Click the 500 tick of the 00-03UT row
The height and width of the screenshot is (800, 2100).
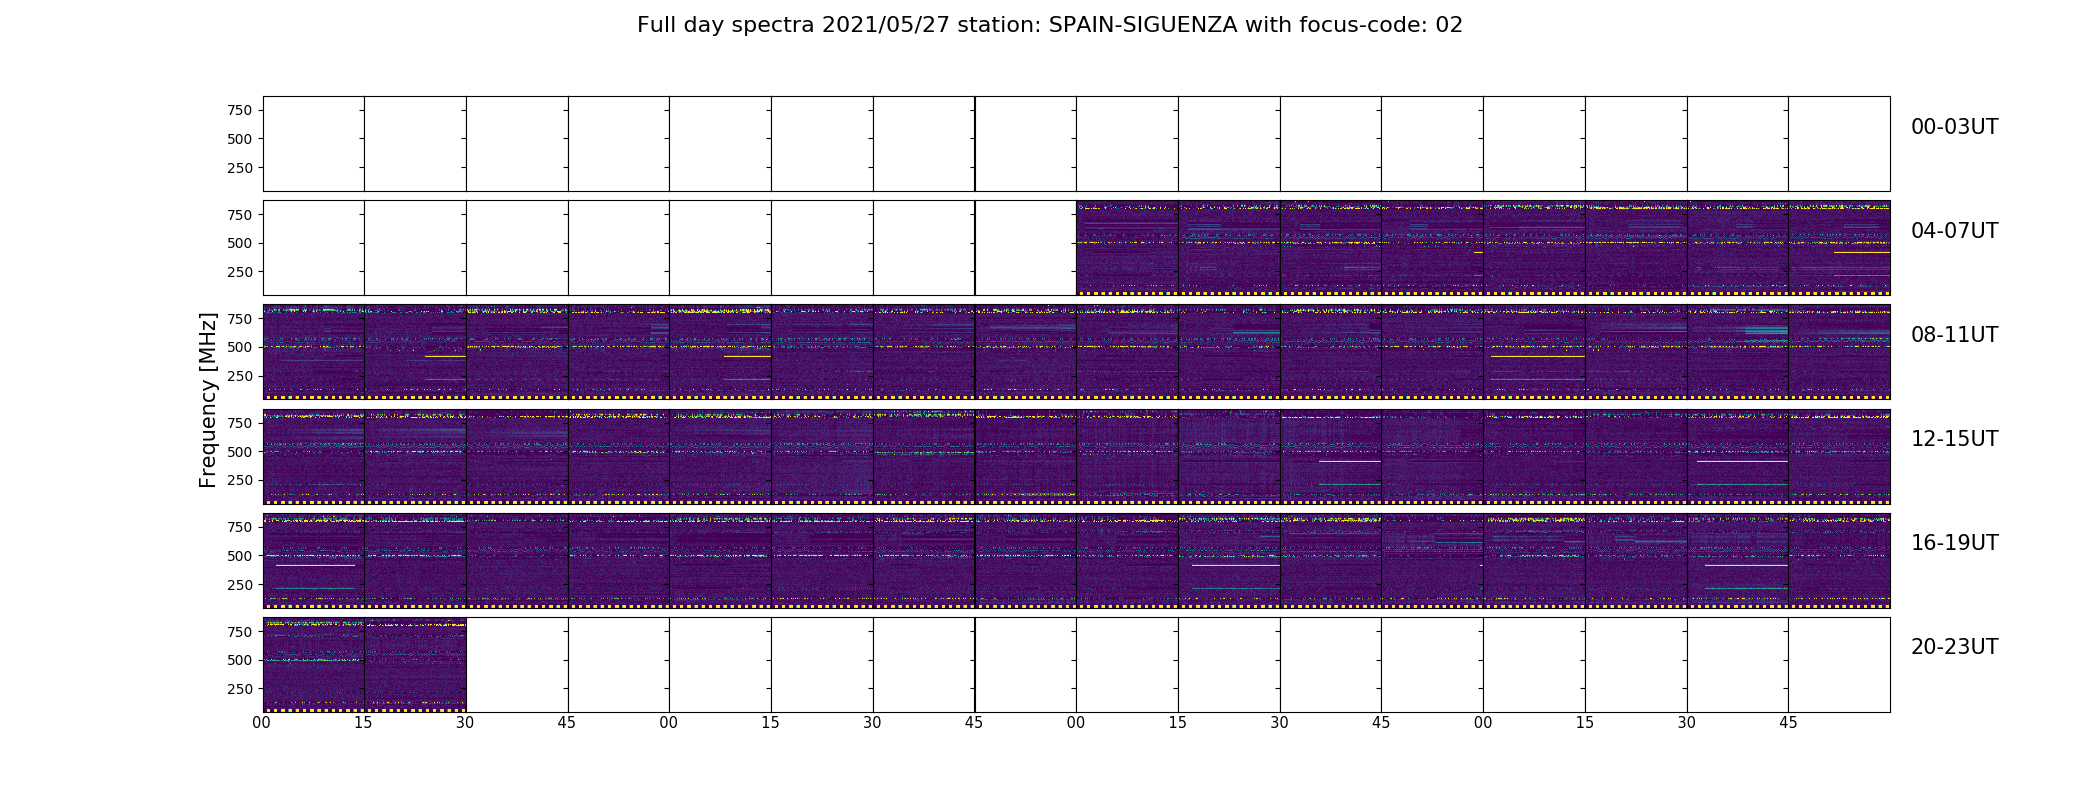coord(240,139)
